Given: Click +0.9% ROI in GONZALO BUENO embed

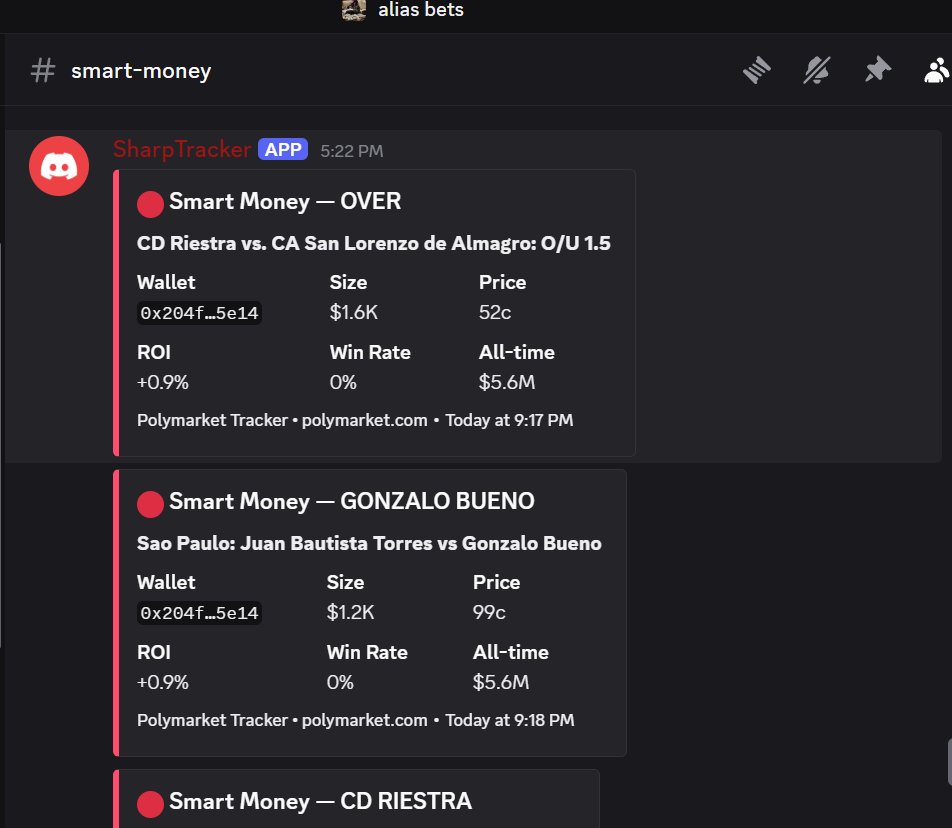Looking at the screenshot, I should 163,682.
